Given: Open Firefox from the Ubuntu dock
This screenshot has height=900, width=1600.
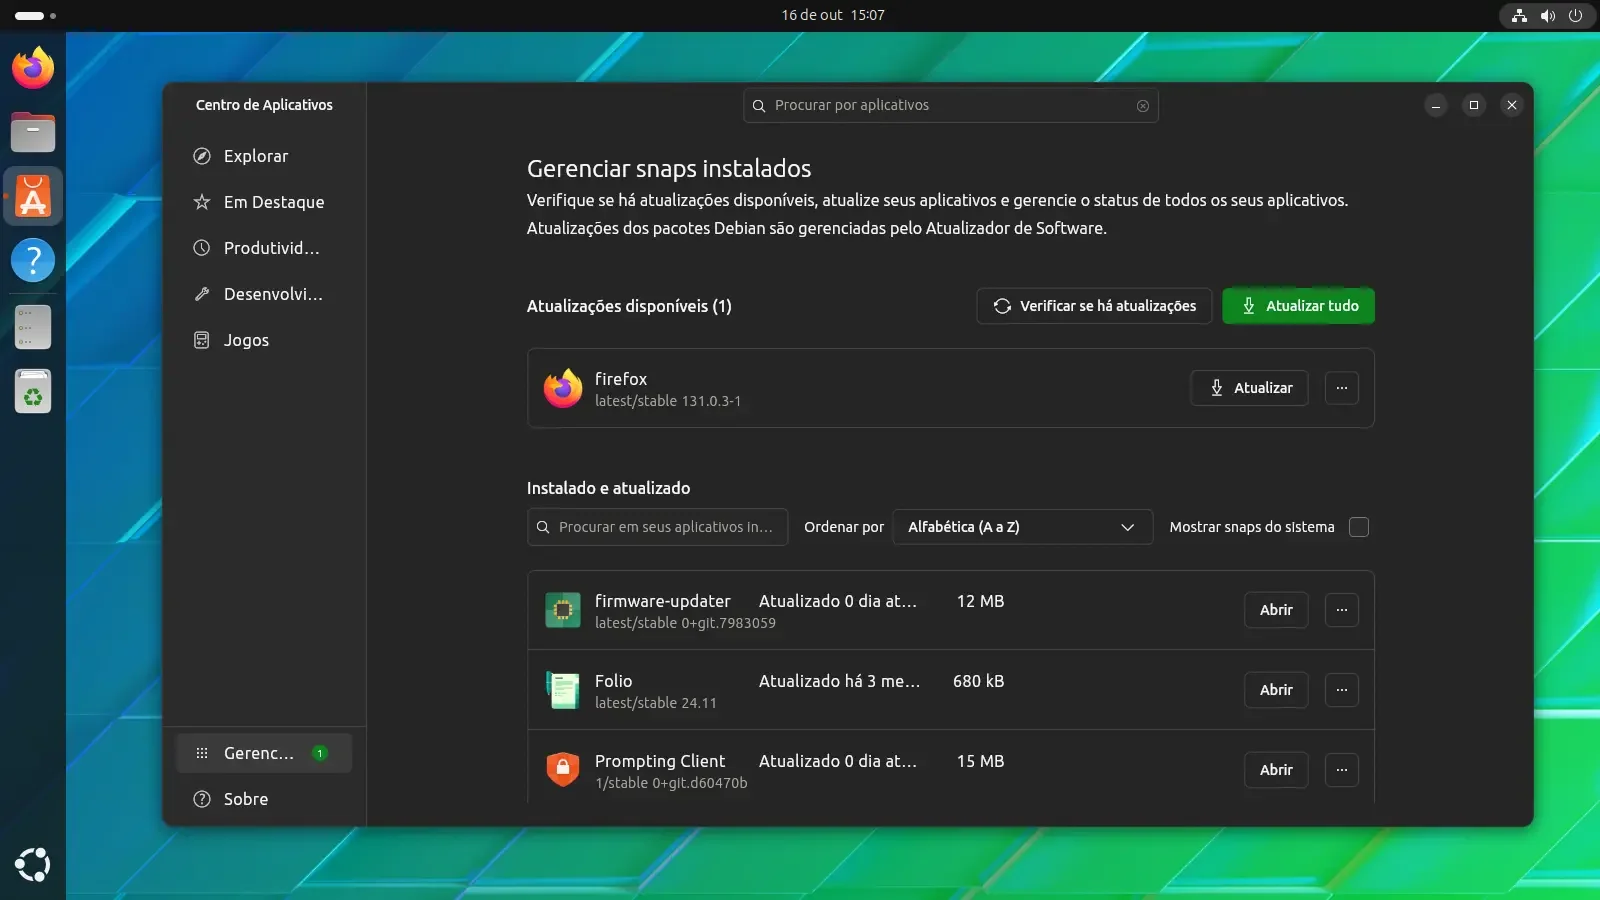Looking at the screenshot, I should click(x=33, y=68).
